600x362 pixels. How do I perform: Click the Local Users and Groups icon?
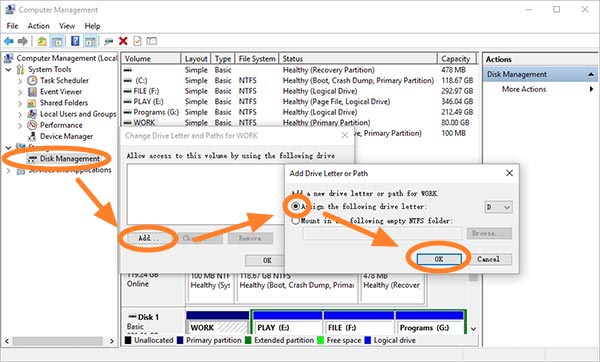[32, 114]
